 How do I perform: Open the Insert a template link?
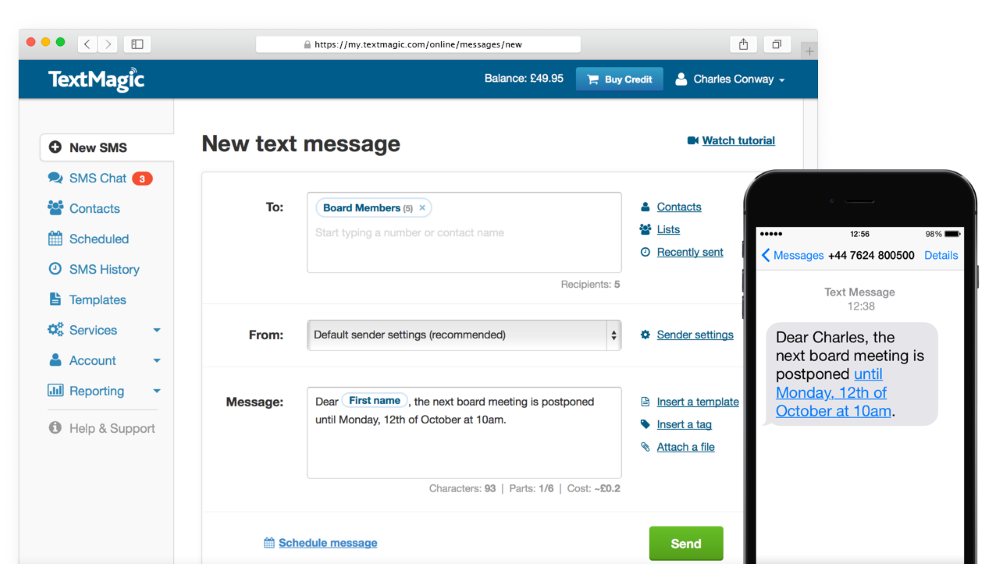(x=698, y=402)
